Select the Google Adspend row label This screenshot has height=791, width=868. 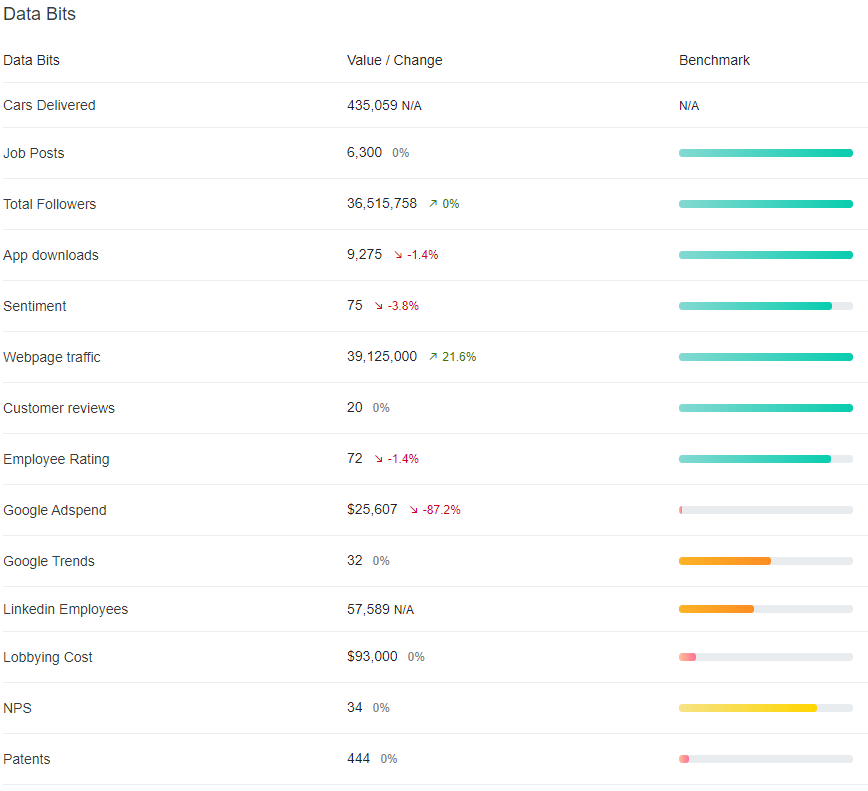click(55, 510)
